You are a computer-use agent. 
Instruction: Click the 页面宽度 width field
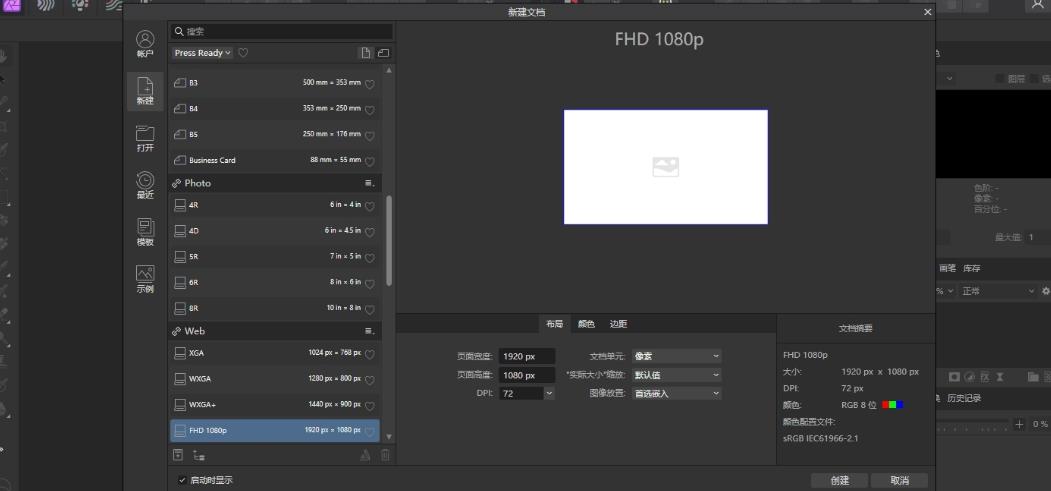[x=527, y=356]
